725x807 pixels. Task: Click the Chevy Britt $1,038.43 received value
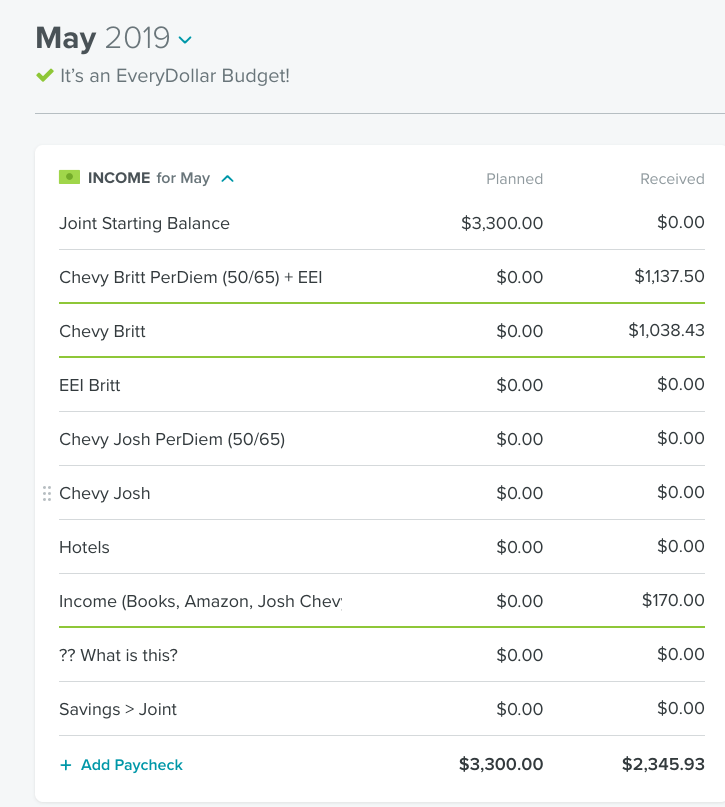pos(666,330)
